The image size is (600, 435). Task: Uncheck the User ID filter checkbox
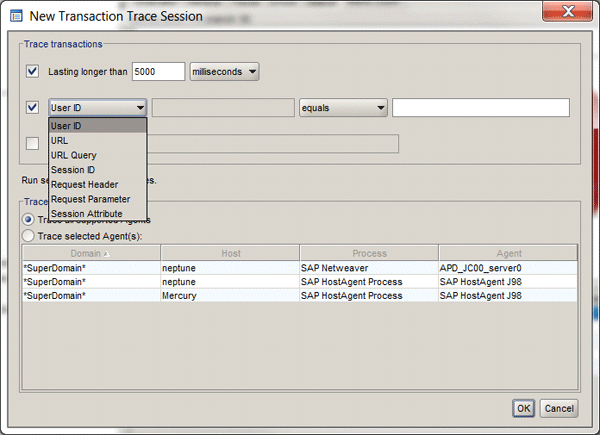(x=33, y=108)
